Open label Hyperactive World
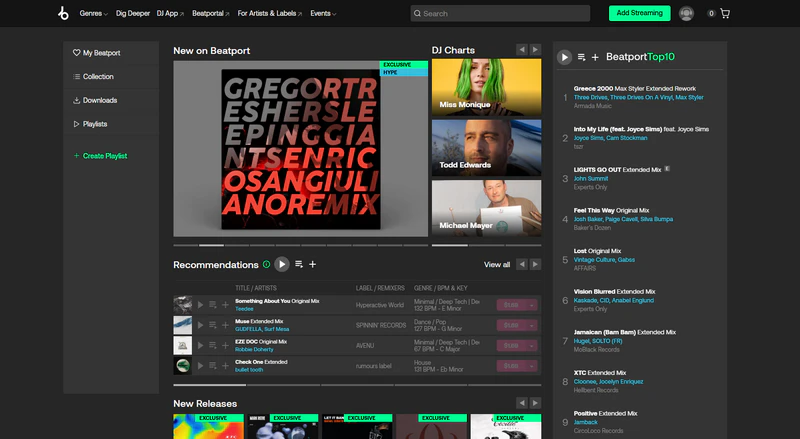The height and width of the screenshot is (439, 800). point(380,305)
